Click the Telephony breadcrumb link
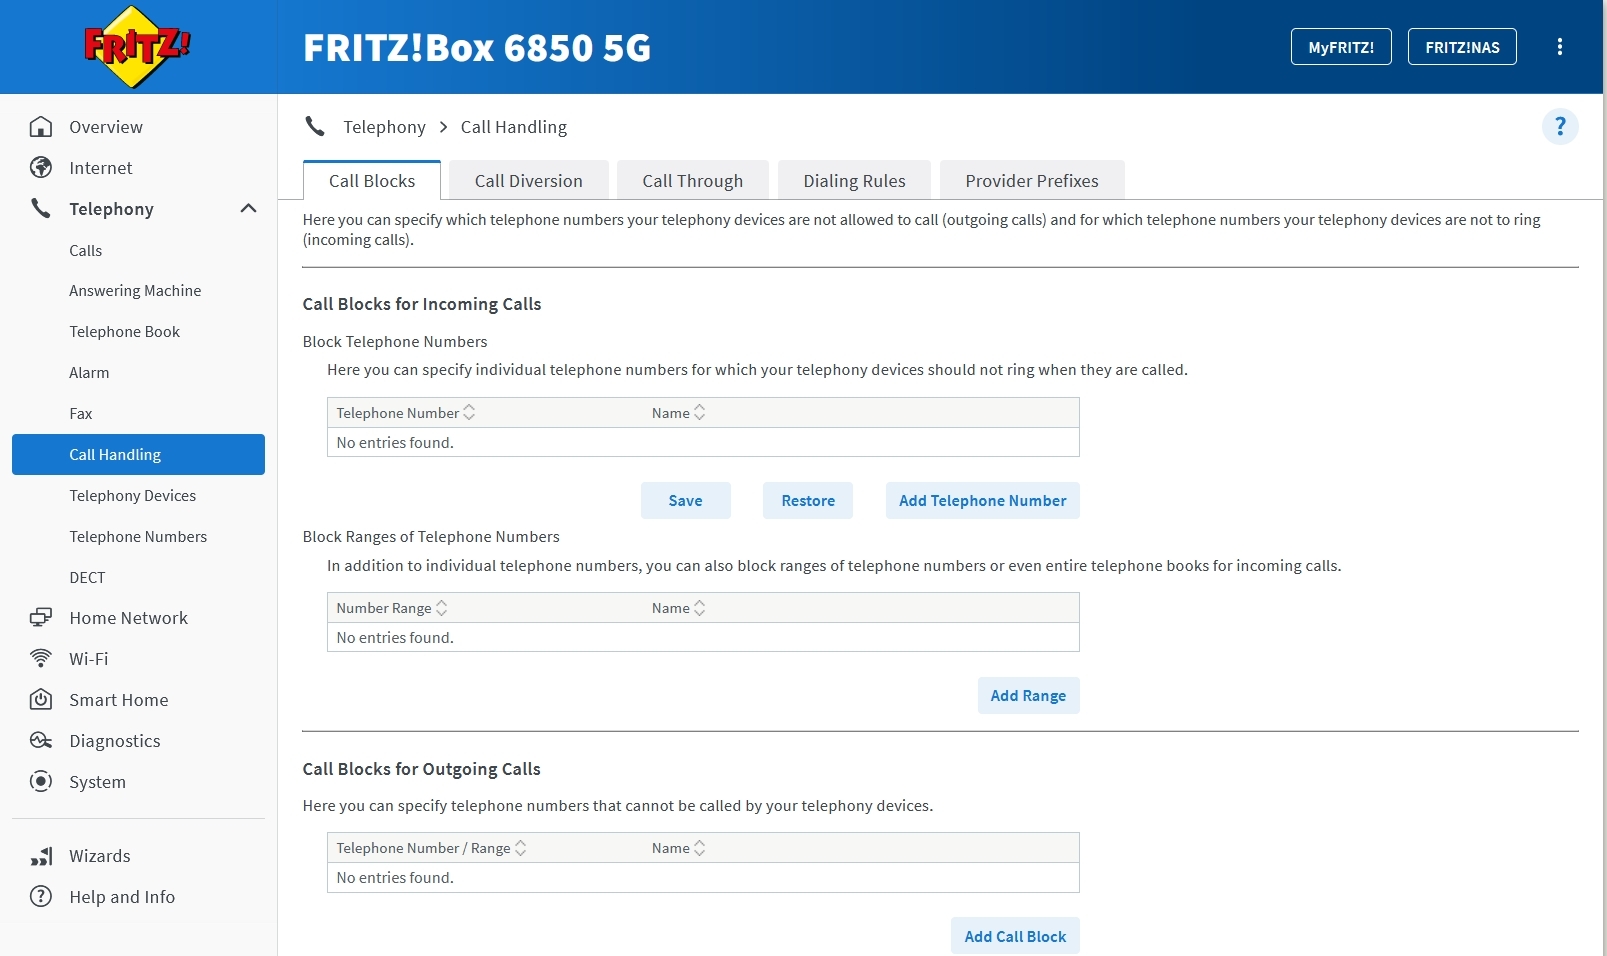 pos(384,127)
